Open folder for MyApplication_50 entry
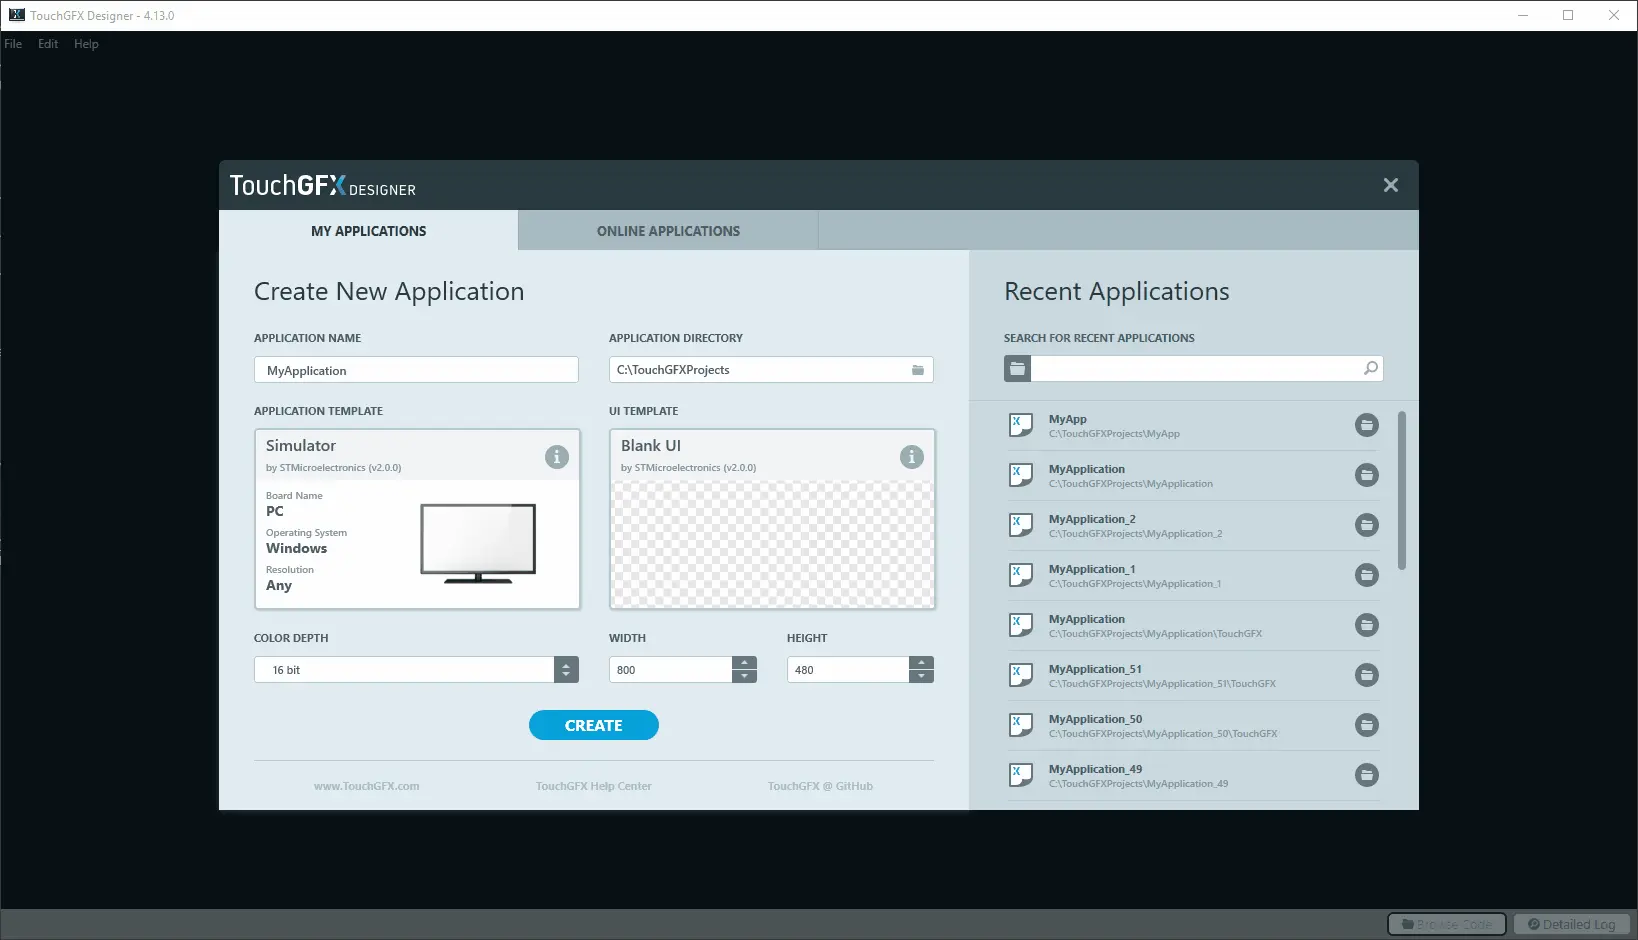 click(x=1367, y=725)
